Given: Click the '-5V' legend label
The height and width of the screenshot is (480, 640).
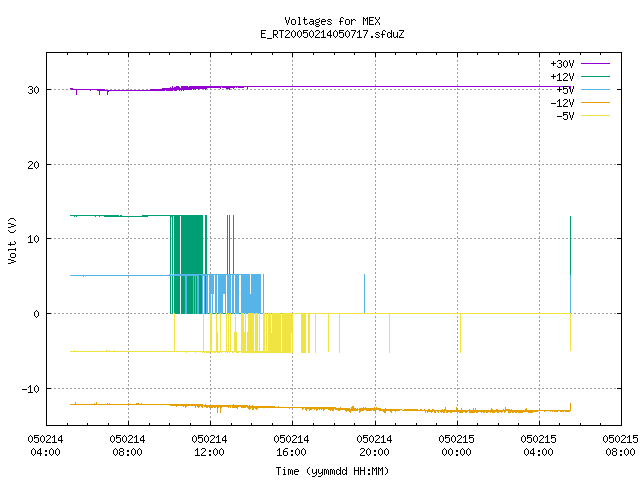Looking at the screenshot, I should [565, 116].
